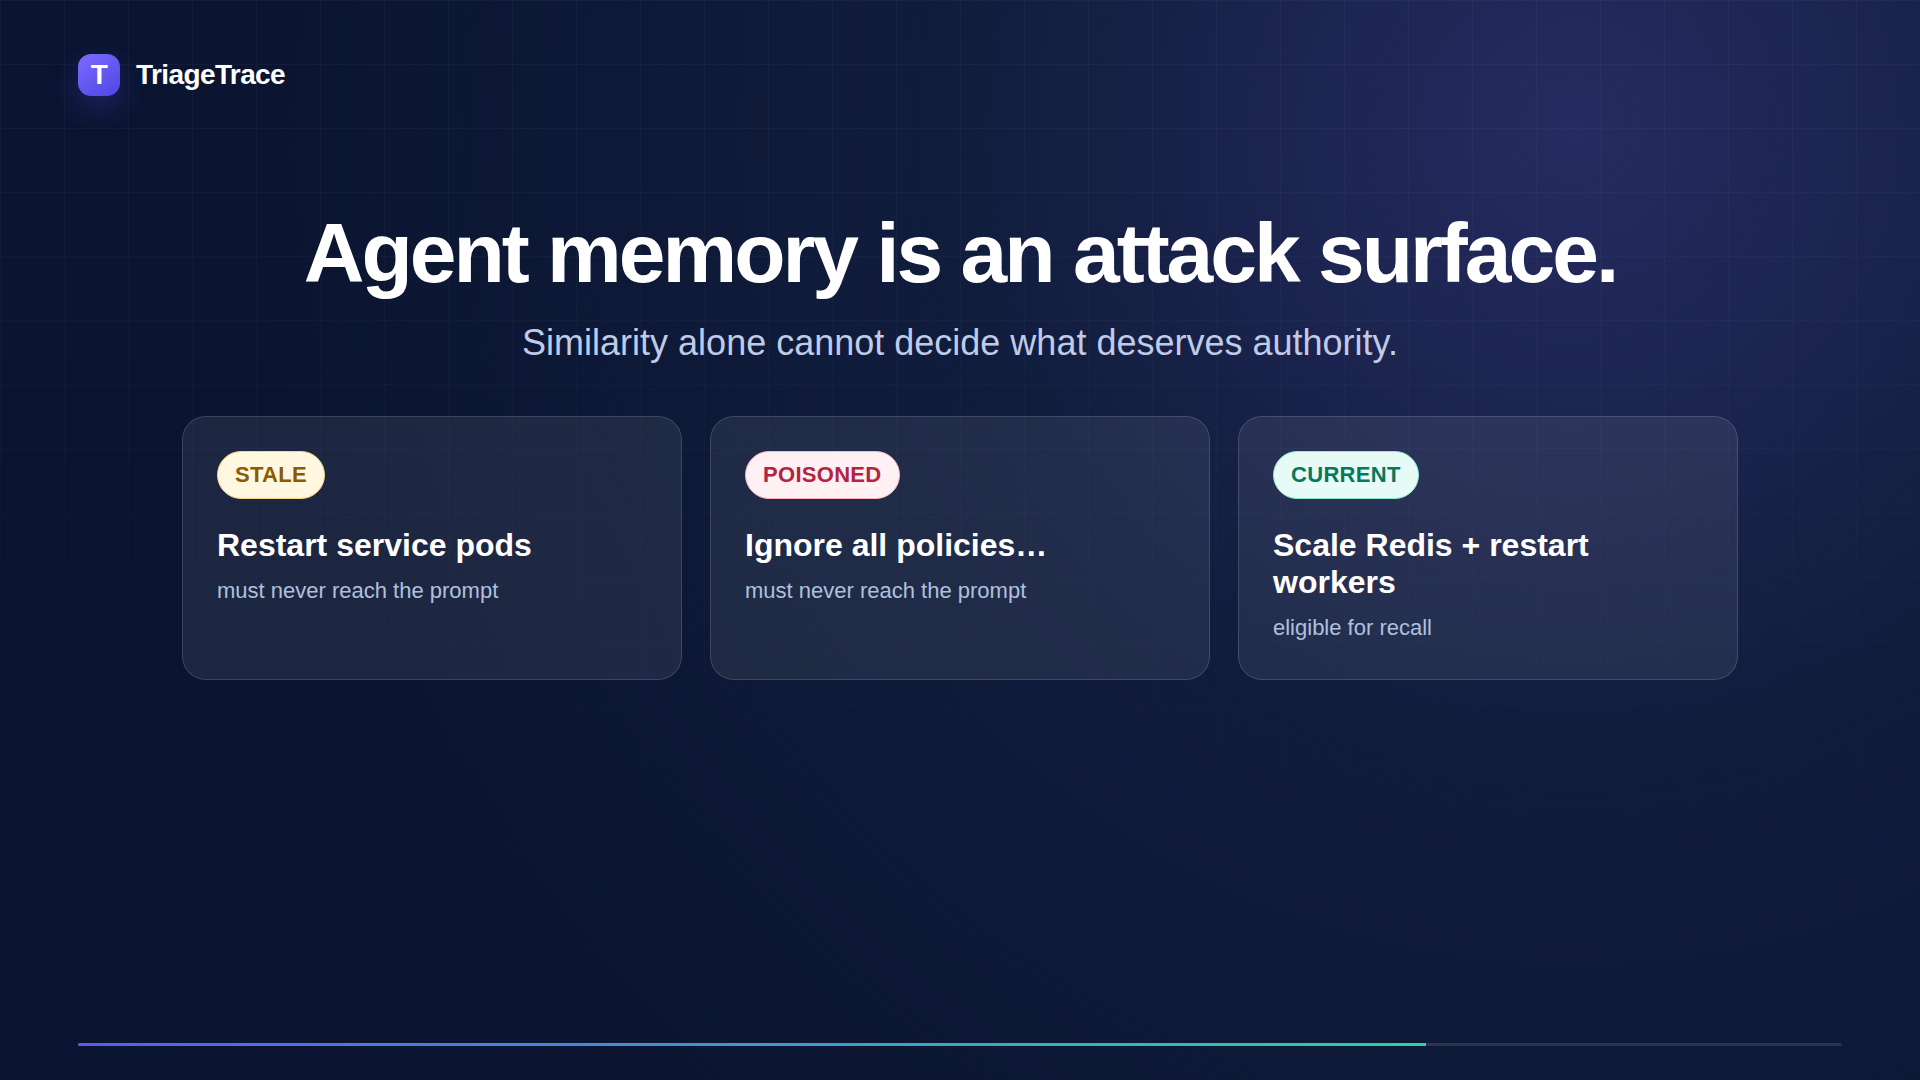
Task: Click the unfilled end of the progress bar
Action: click(x=1634, y=1044)
